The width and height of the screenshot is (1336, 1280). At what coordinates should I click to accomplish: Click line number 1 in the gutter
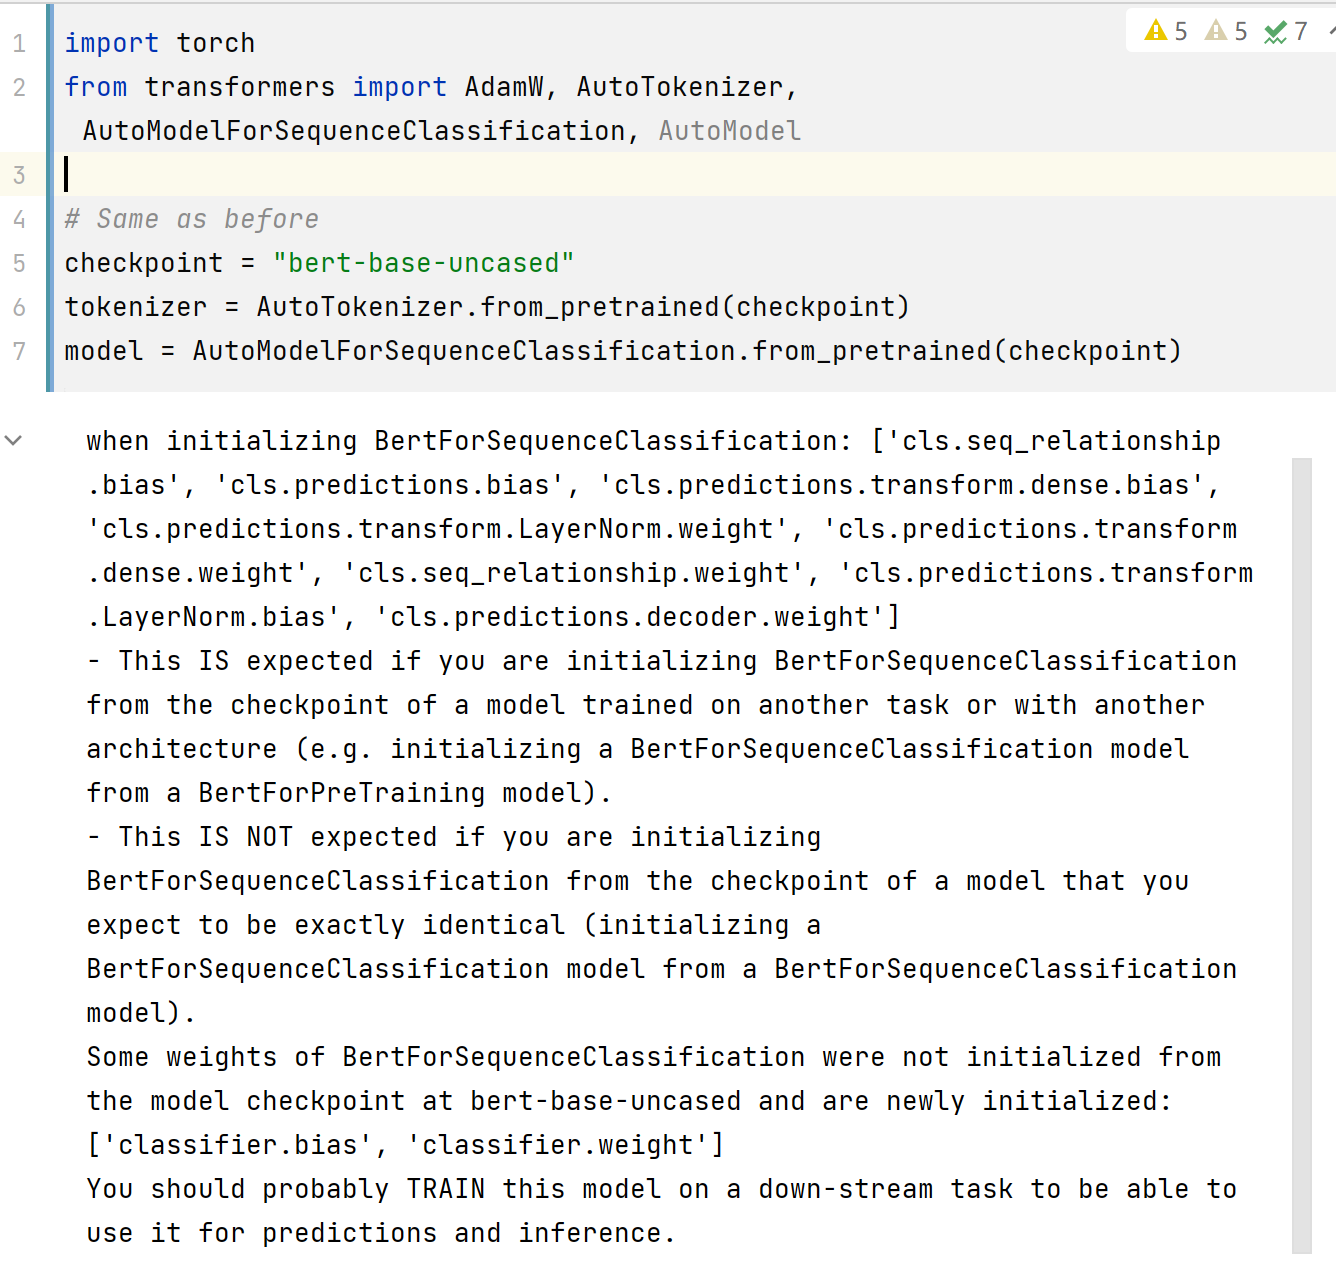click(x=20, y=43)
